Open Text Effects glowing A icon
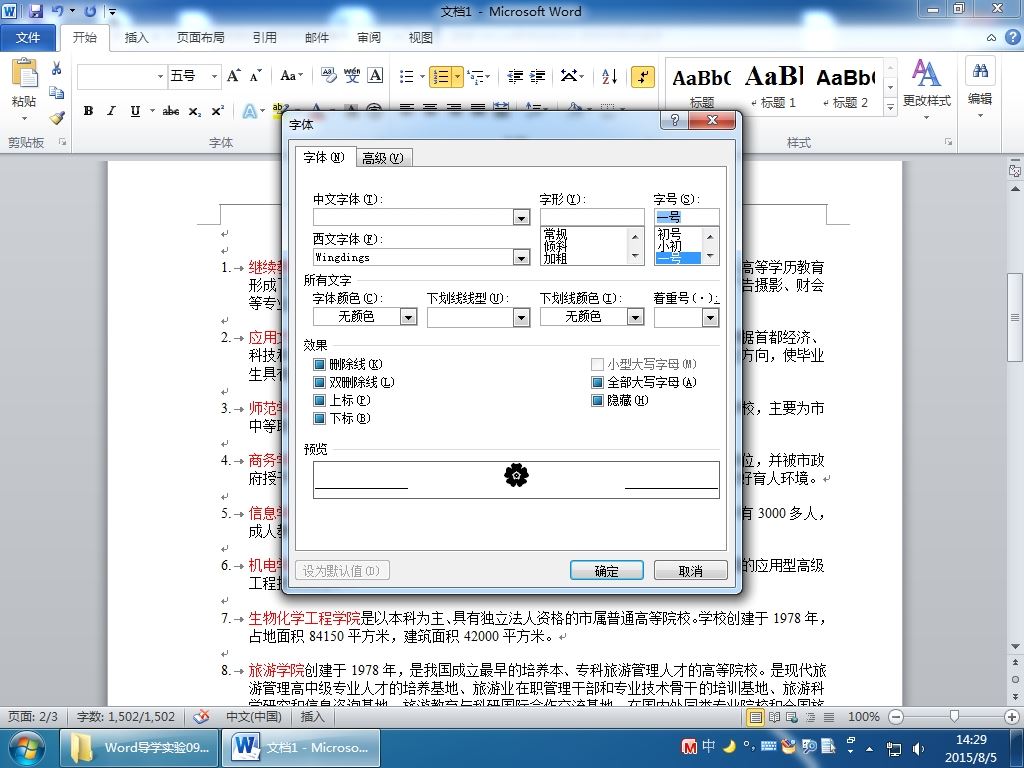Screen dimensions: 1024x768 249,111
